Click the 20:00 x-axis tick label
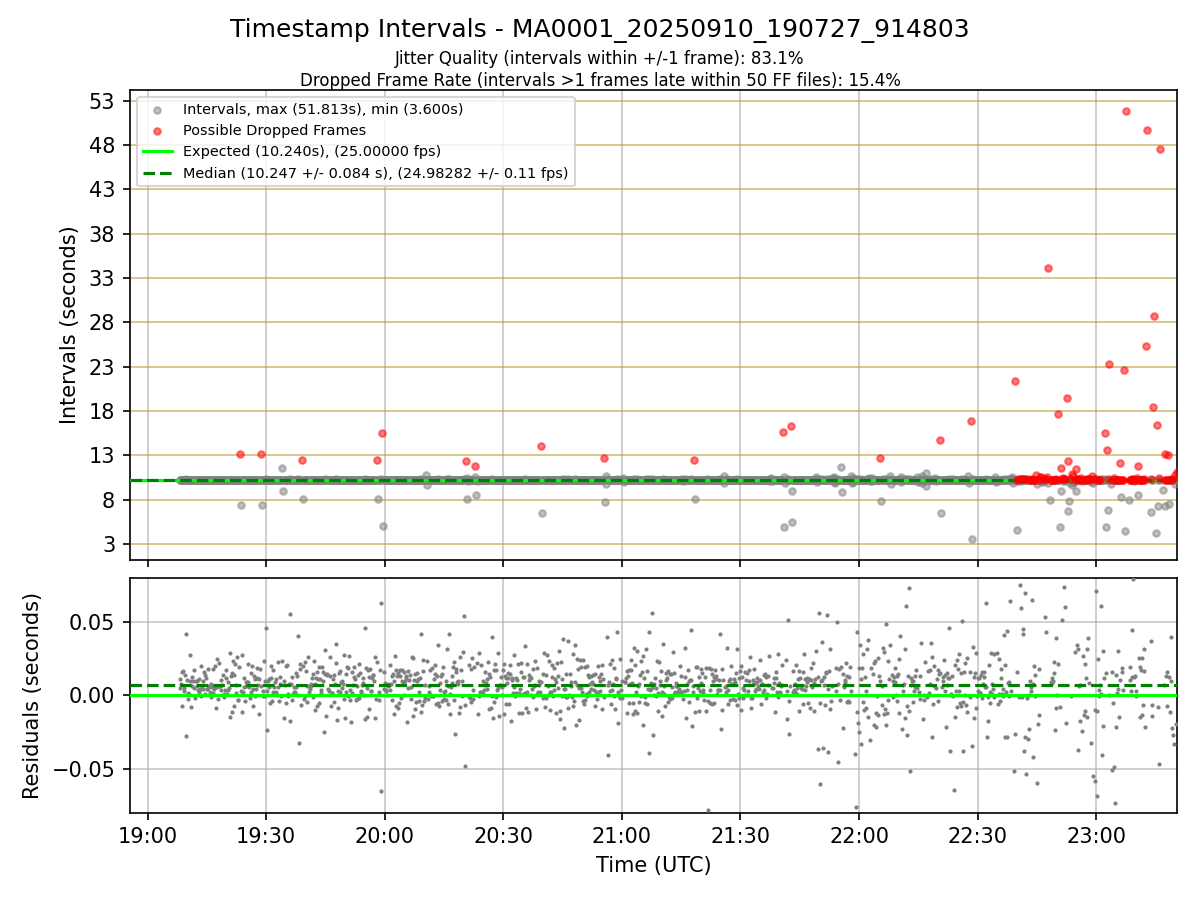 pos(385,834)
